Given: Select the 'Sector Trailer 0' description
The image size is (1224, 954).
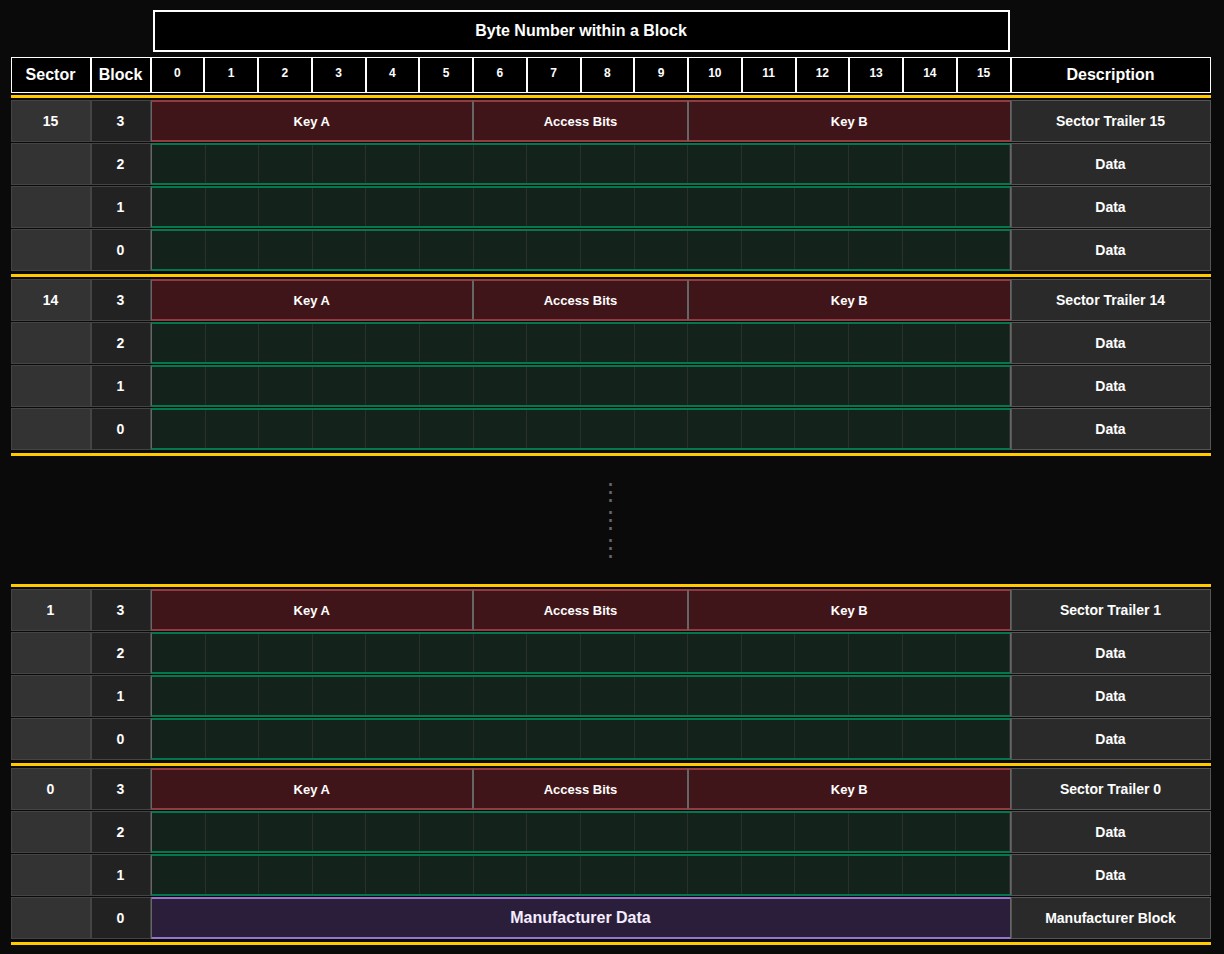Looking at the screenshot, I should [x=1110, y=790].
